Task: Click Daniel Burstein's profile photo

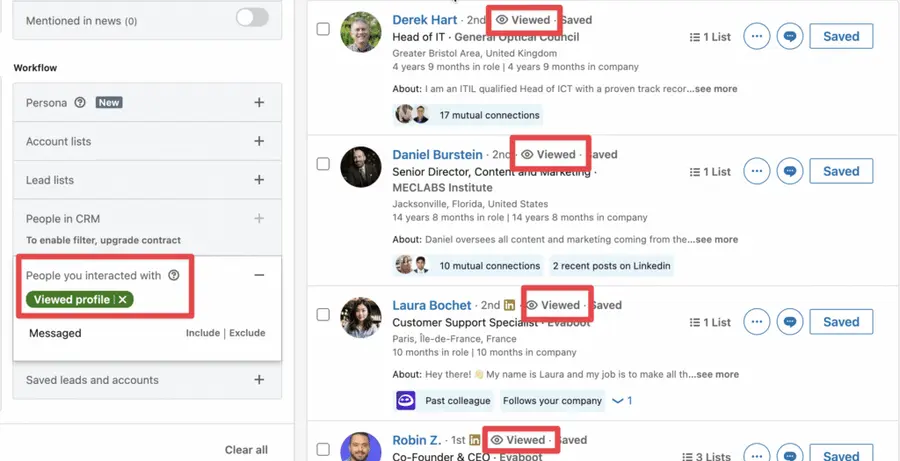Action: coord(360,166)
